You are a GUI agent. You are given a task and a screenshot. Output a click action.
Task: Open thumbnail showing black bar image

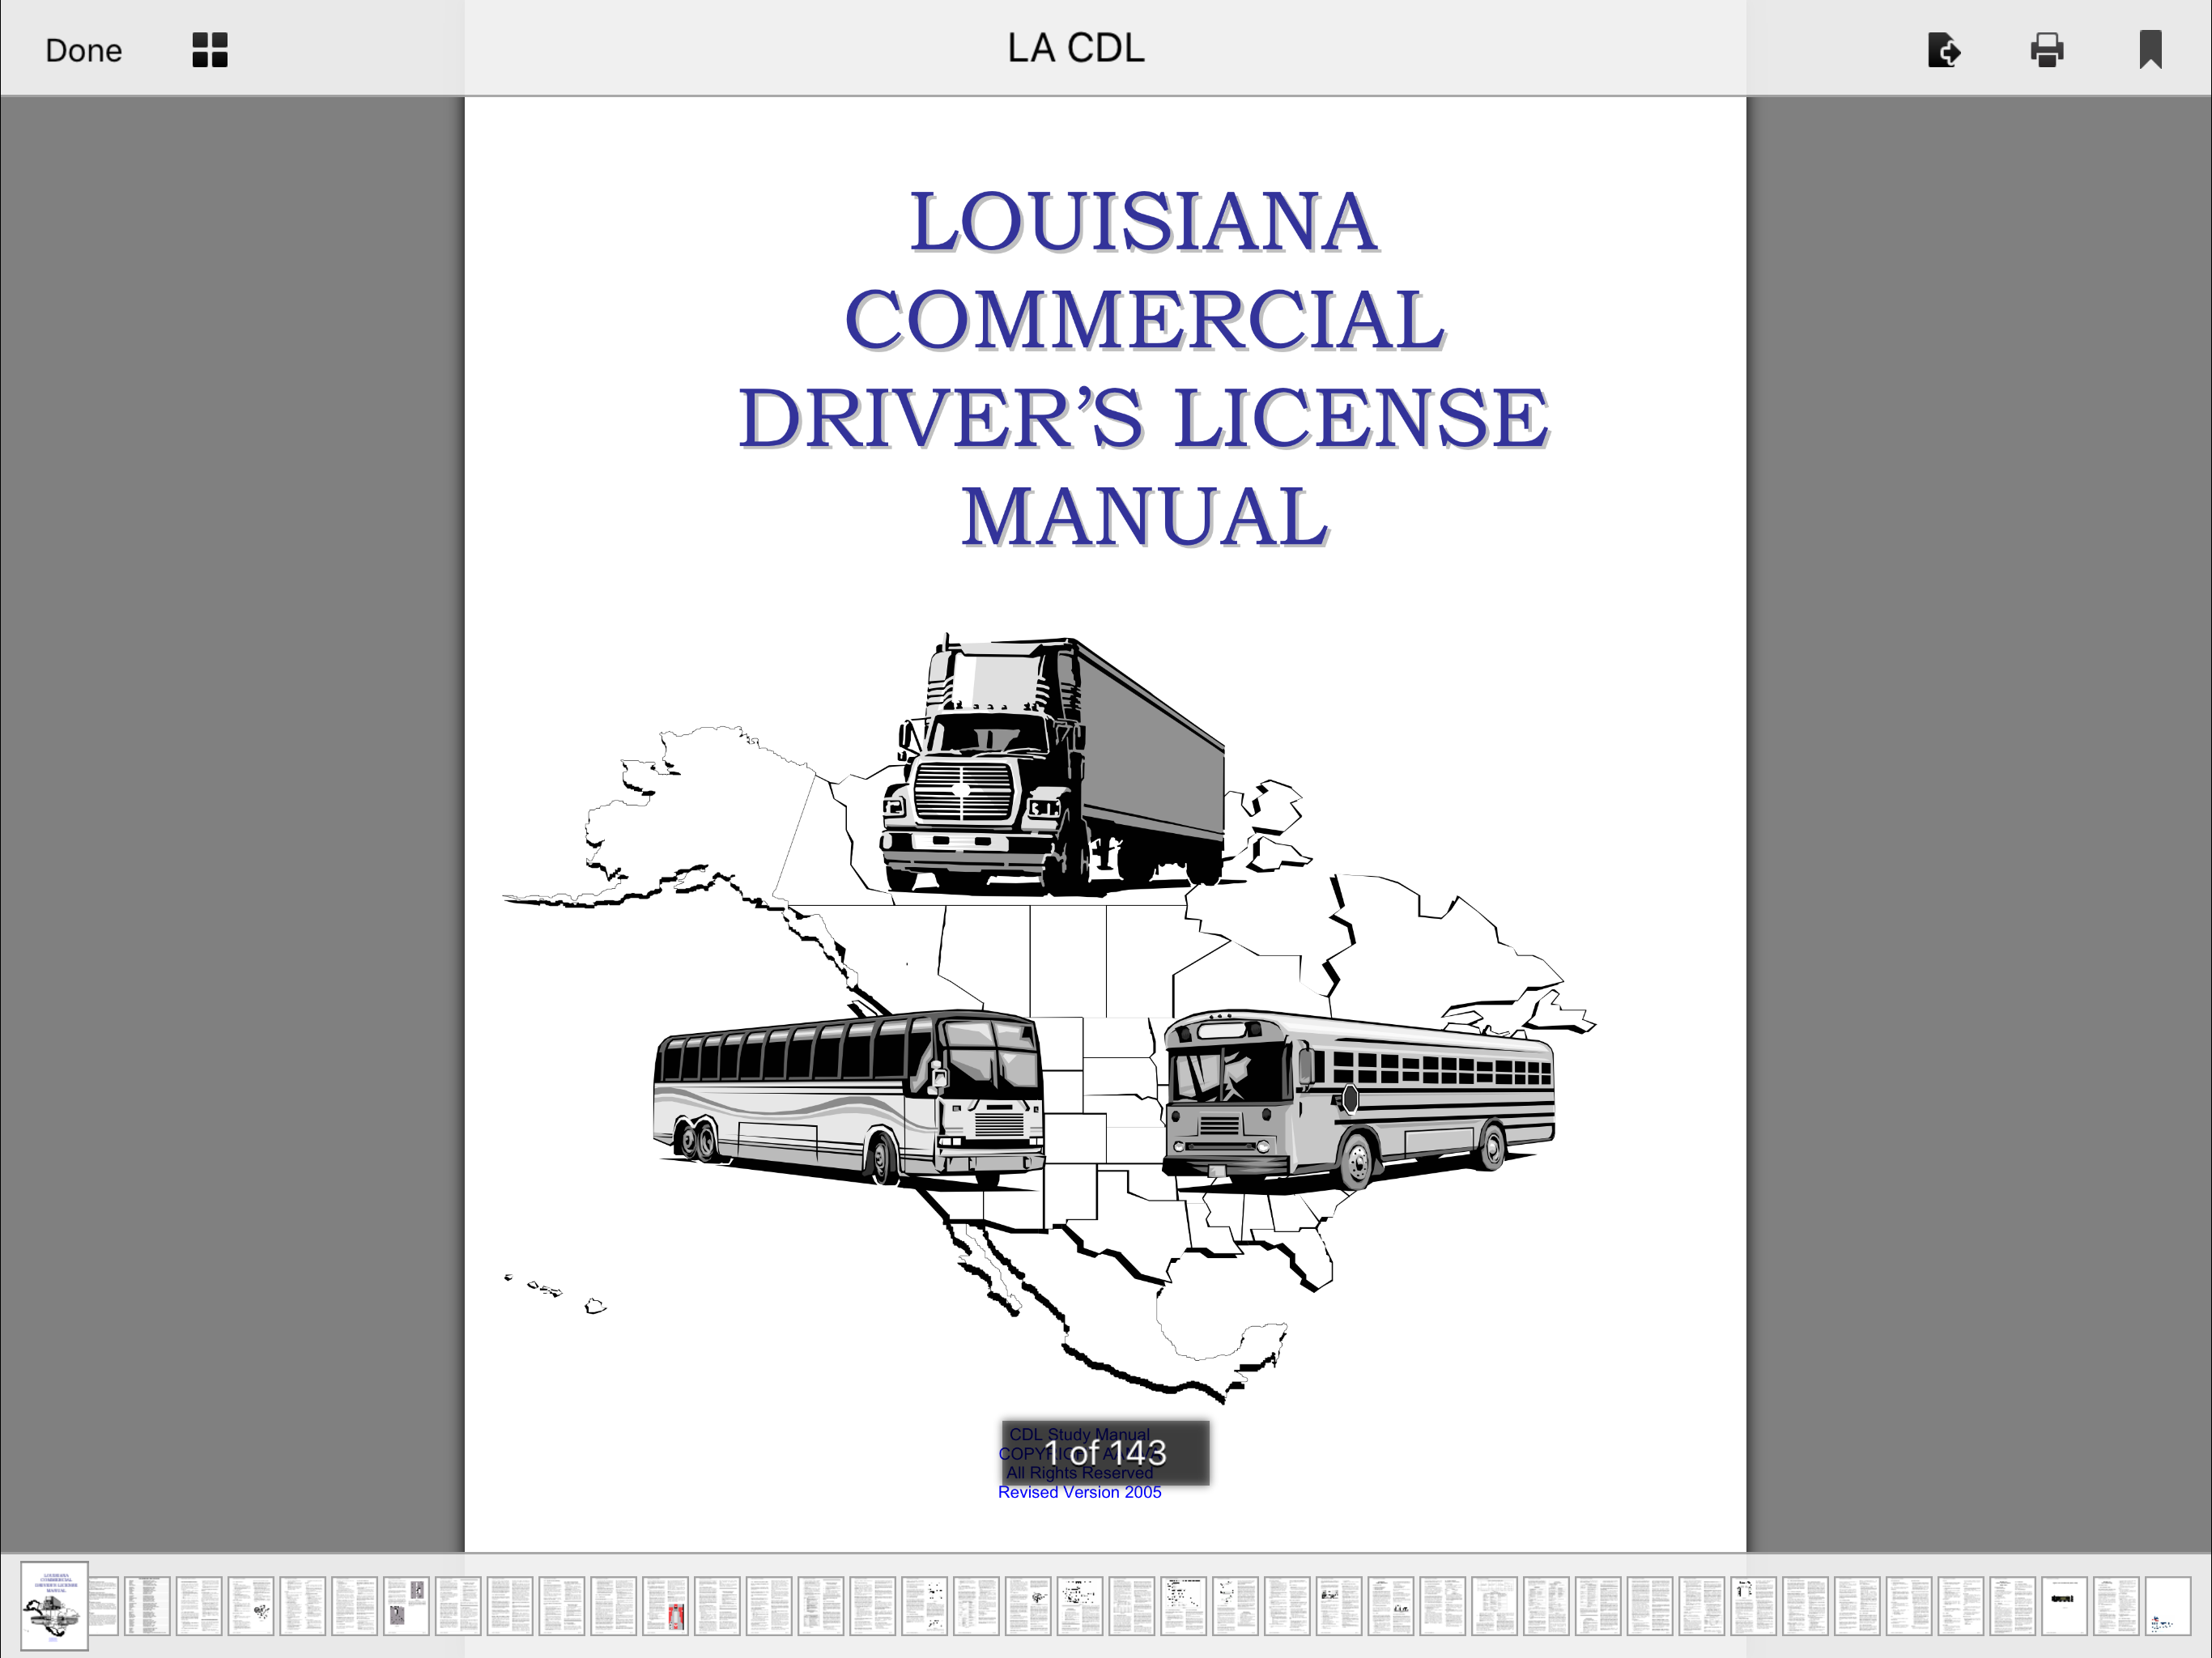(x=2064, y=1606)
